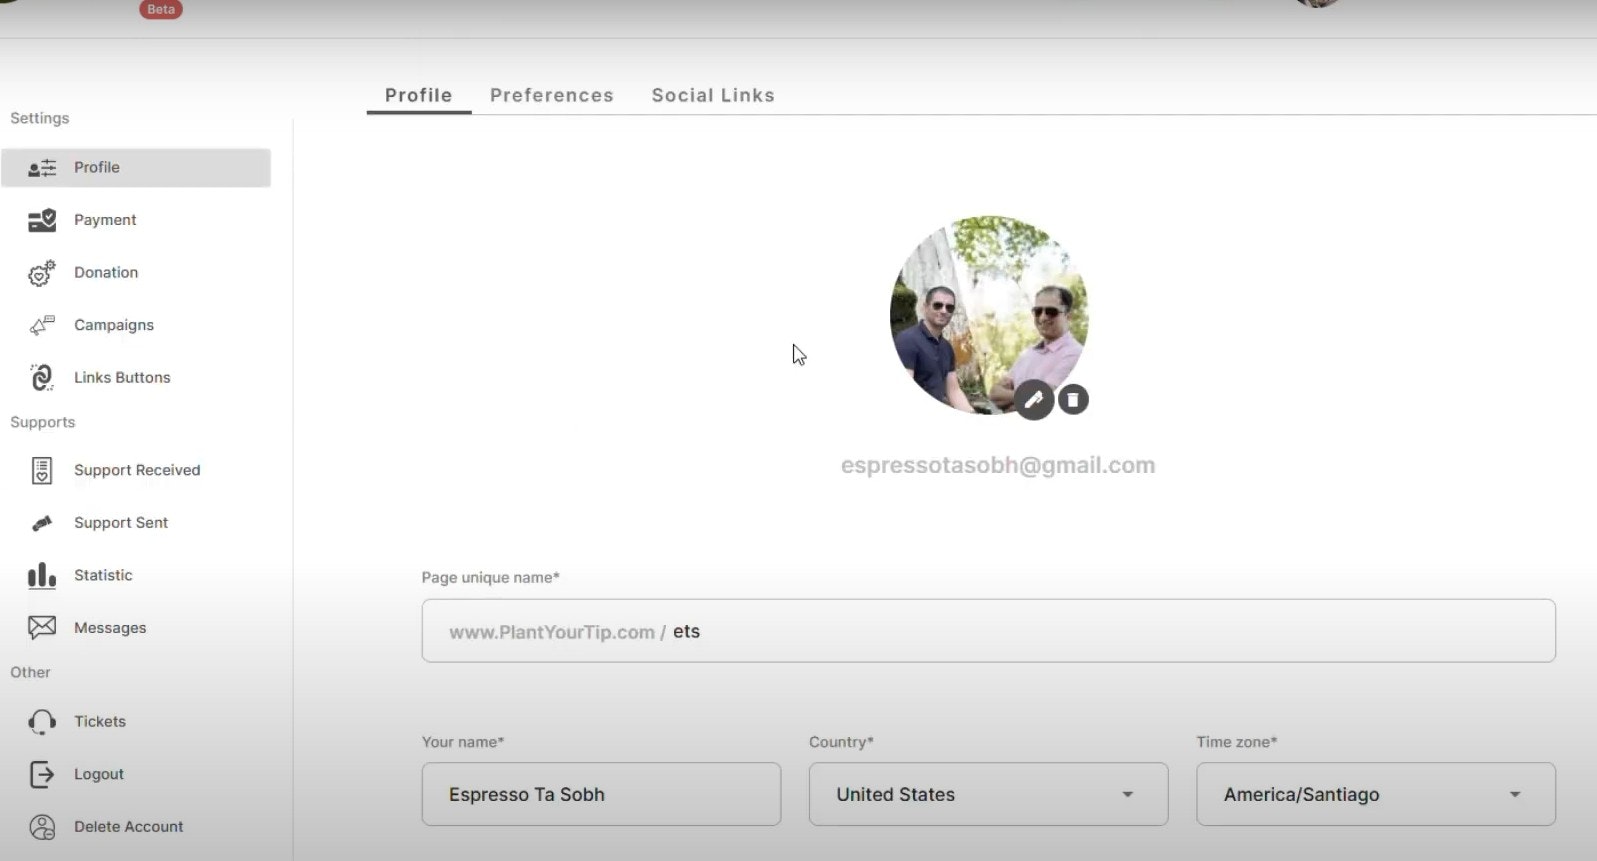Delete profile photo with trash icon
1597x861 pixels.
1073,400
